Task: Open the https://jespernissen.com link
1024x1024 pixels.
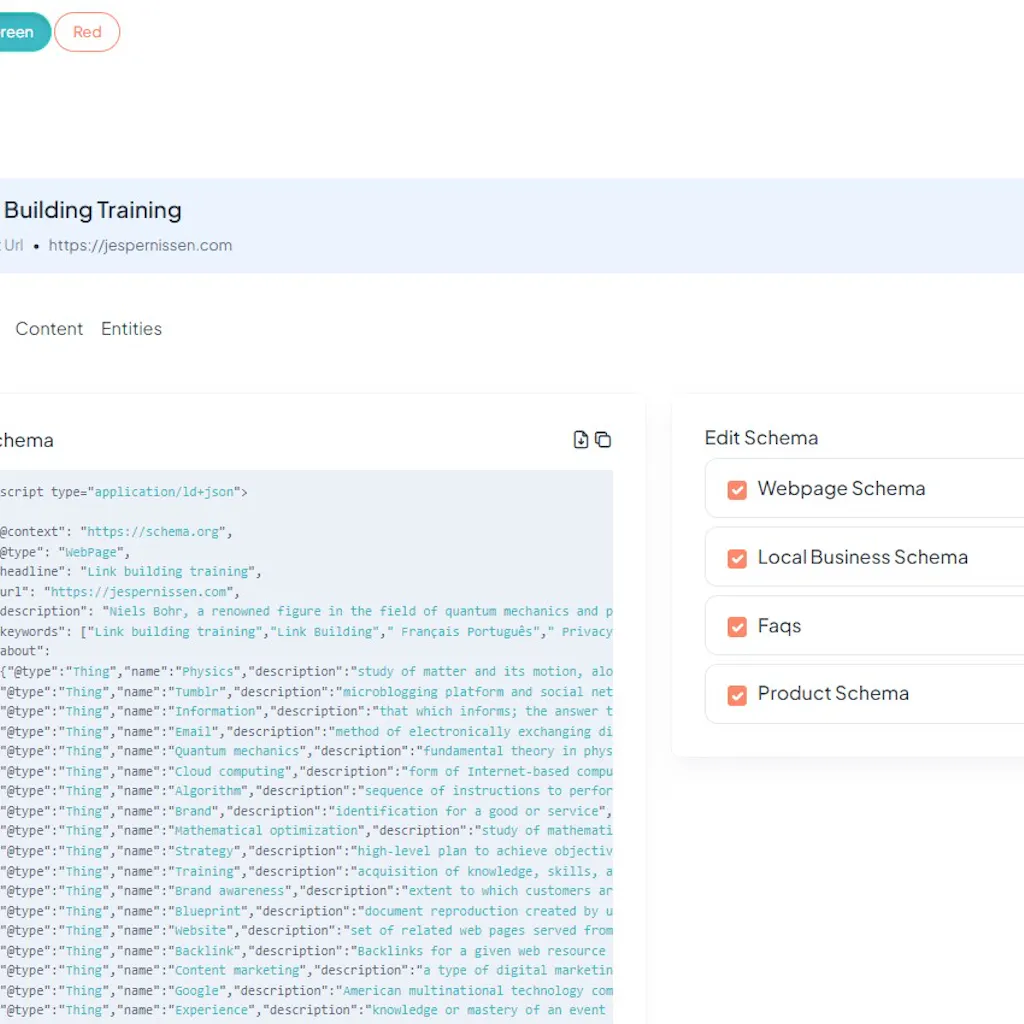Action: pyautogui.click(x=140, y=245)
